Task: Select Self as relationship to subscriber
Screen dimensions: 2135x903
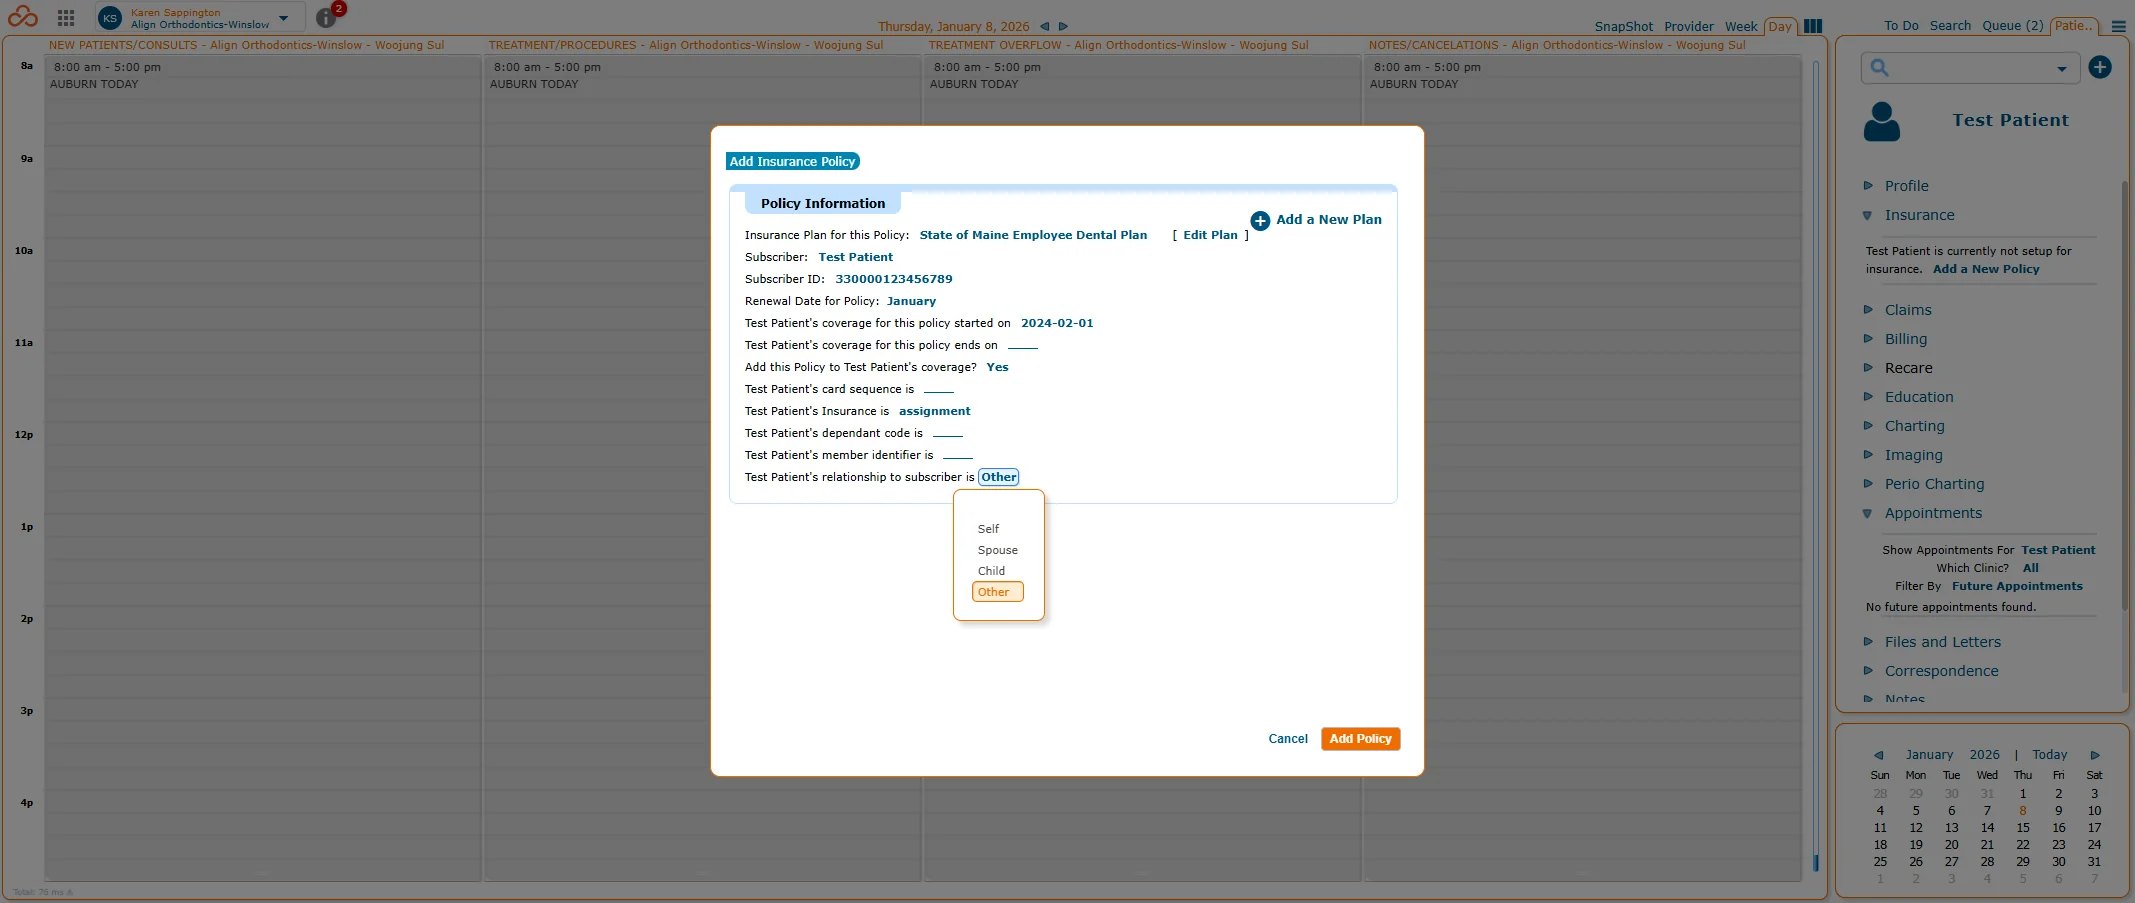Action: [x=988, y=528]
